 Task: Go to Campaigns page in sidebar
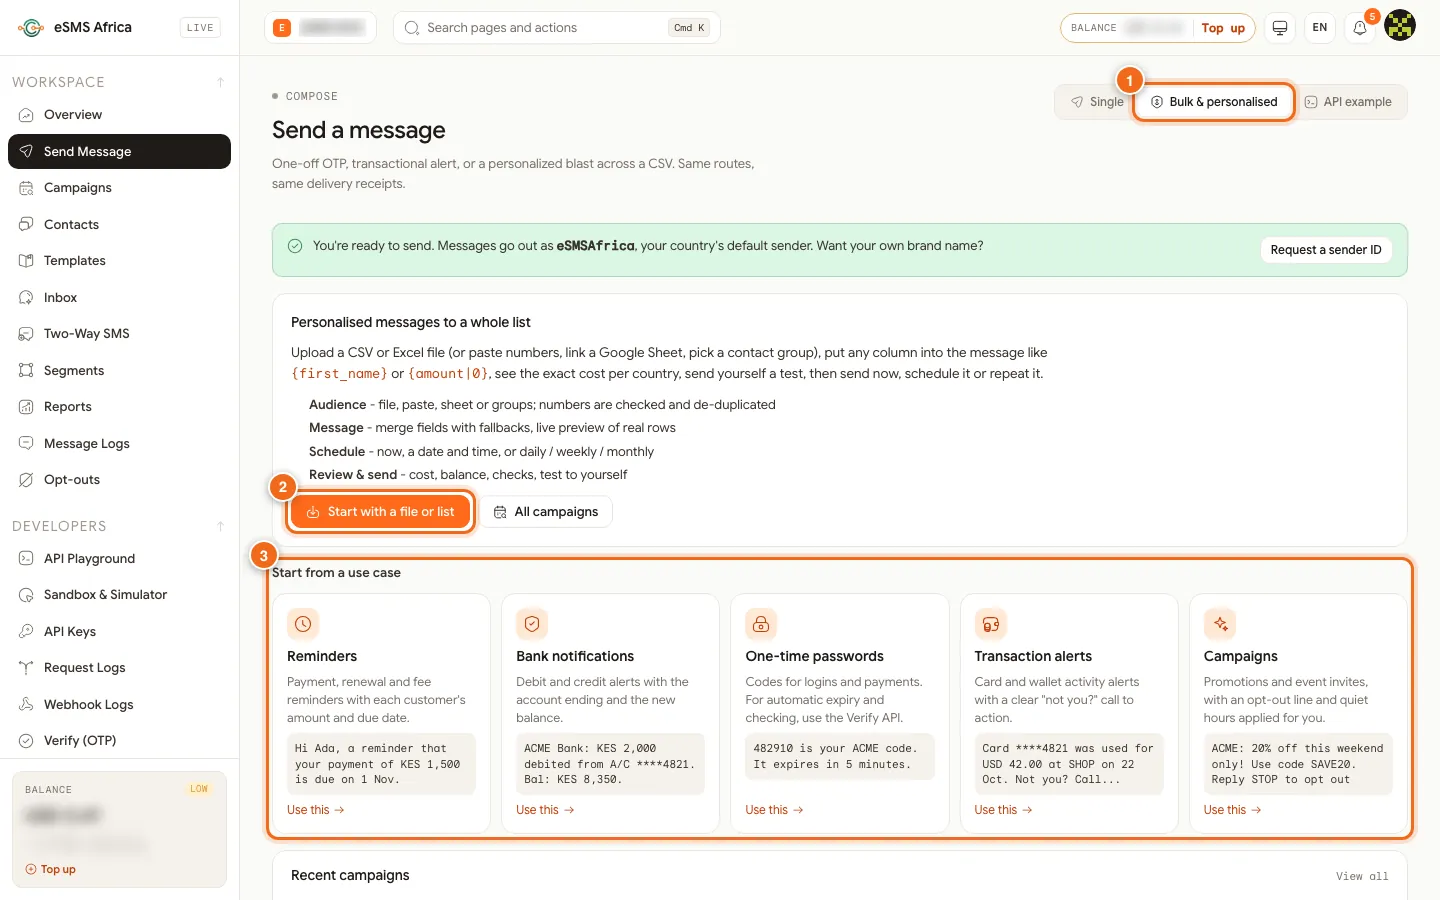pos(119,188)
